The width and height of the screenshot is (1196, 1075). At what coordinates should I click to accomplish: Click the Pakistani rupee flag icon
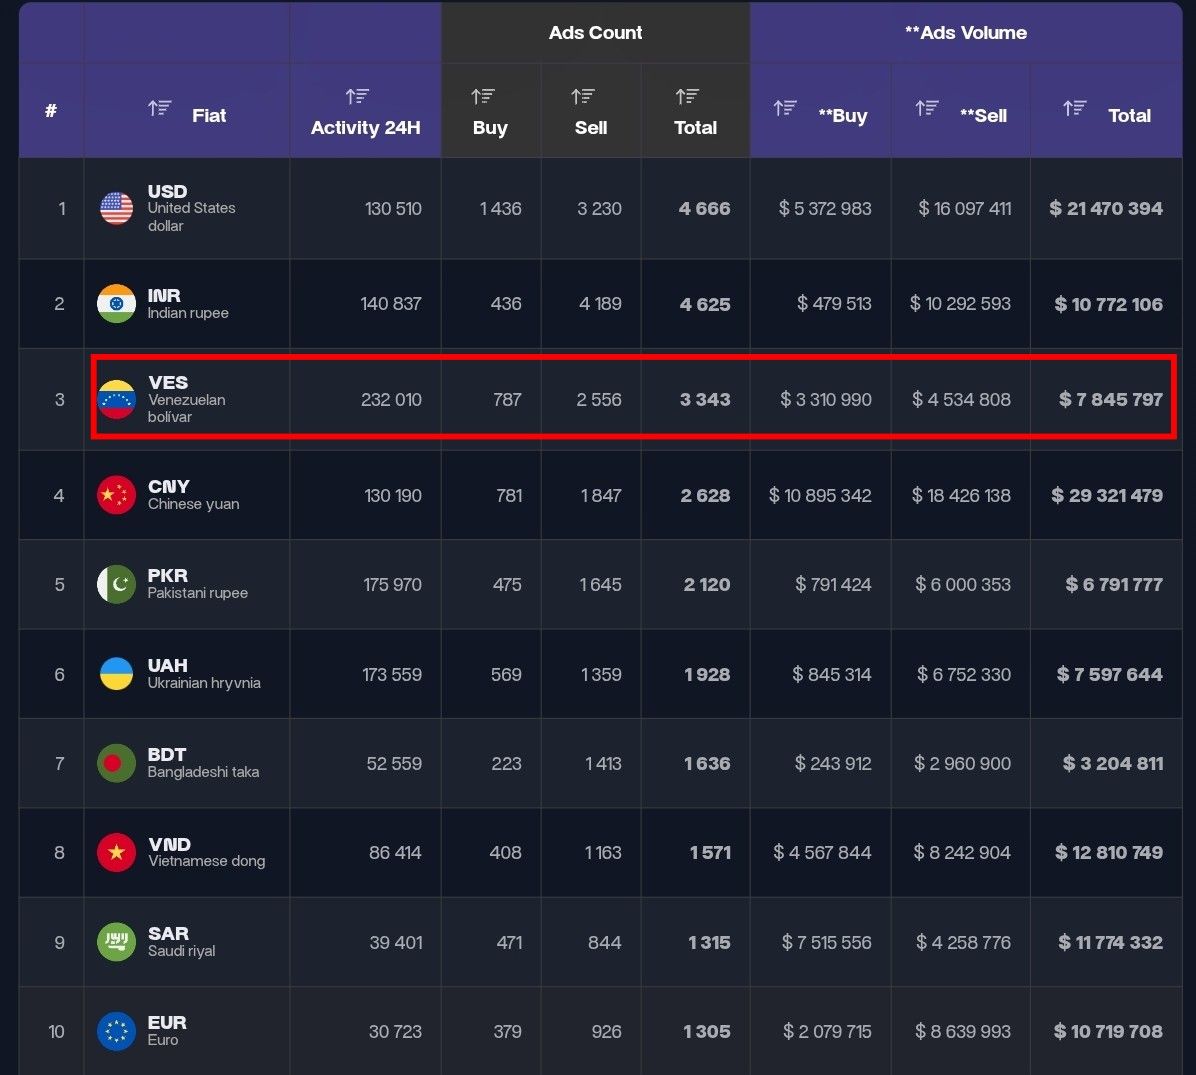(115, 584)
